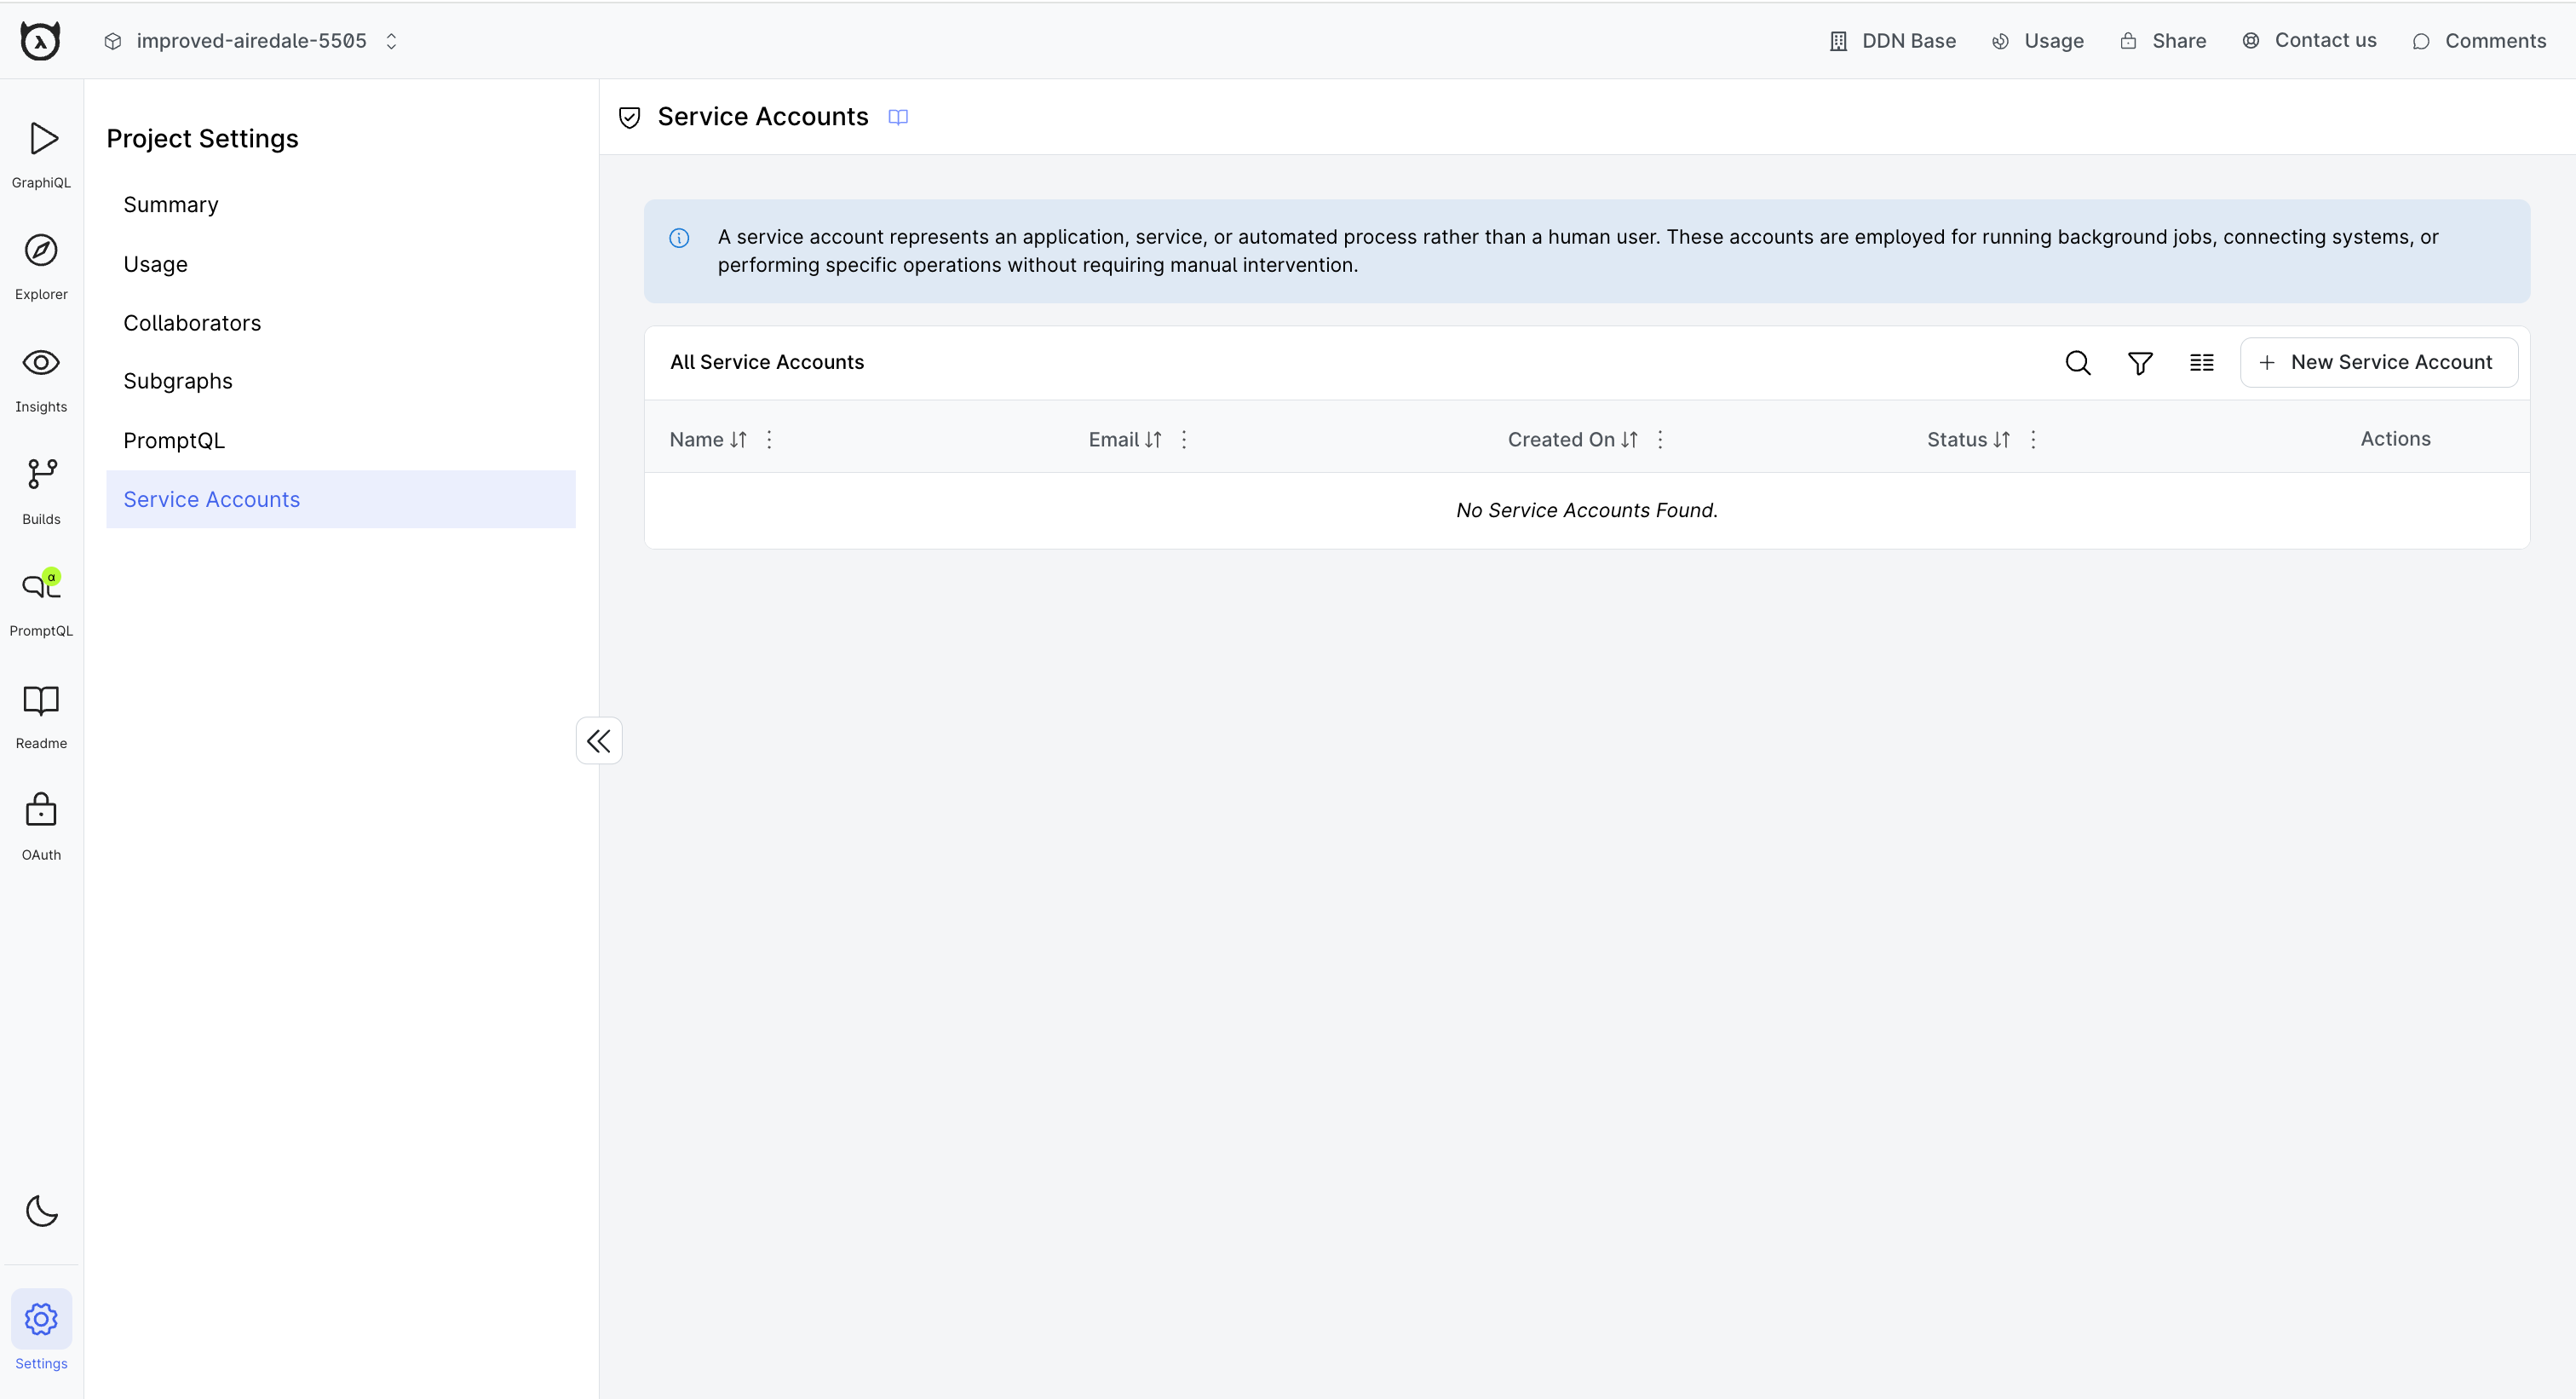Toggle column visibility with grid icon
Viewport: 2576px width, 1399px height.
coord(2200,362)
